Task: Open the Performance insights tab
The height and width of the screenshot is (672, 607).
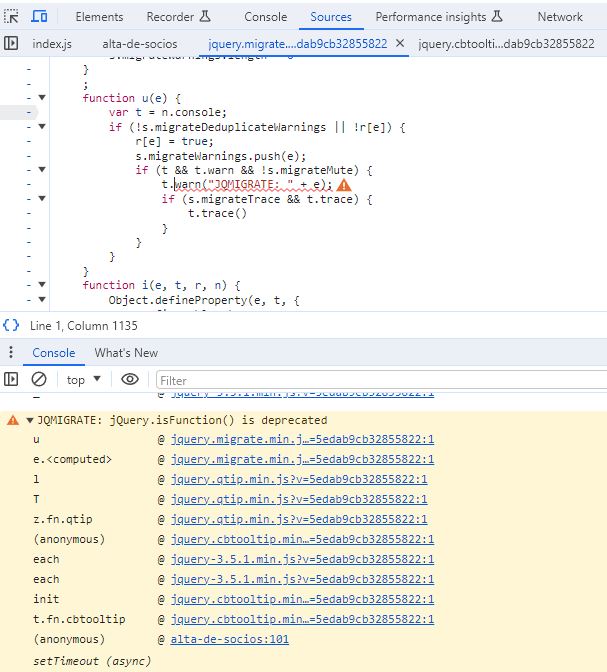Action: (439, 17)
